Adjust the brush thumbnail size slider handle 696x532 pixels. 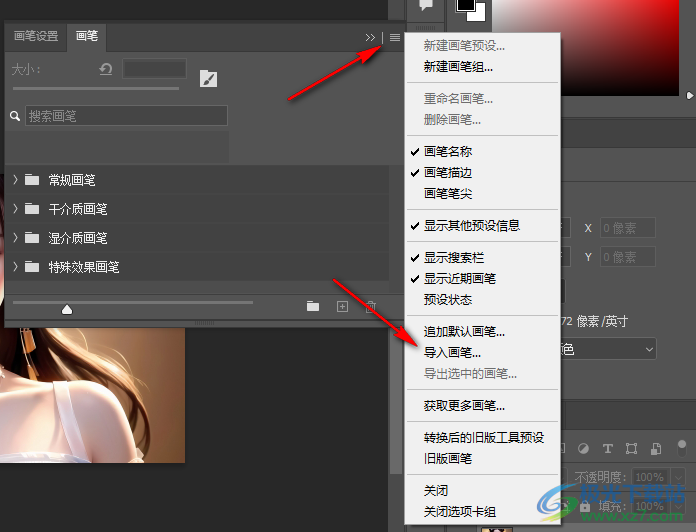click(67, 309)
